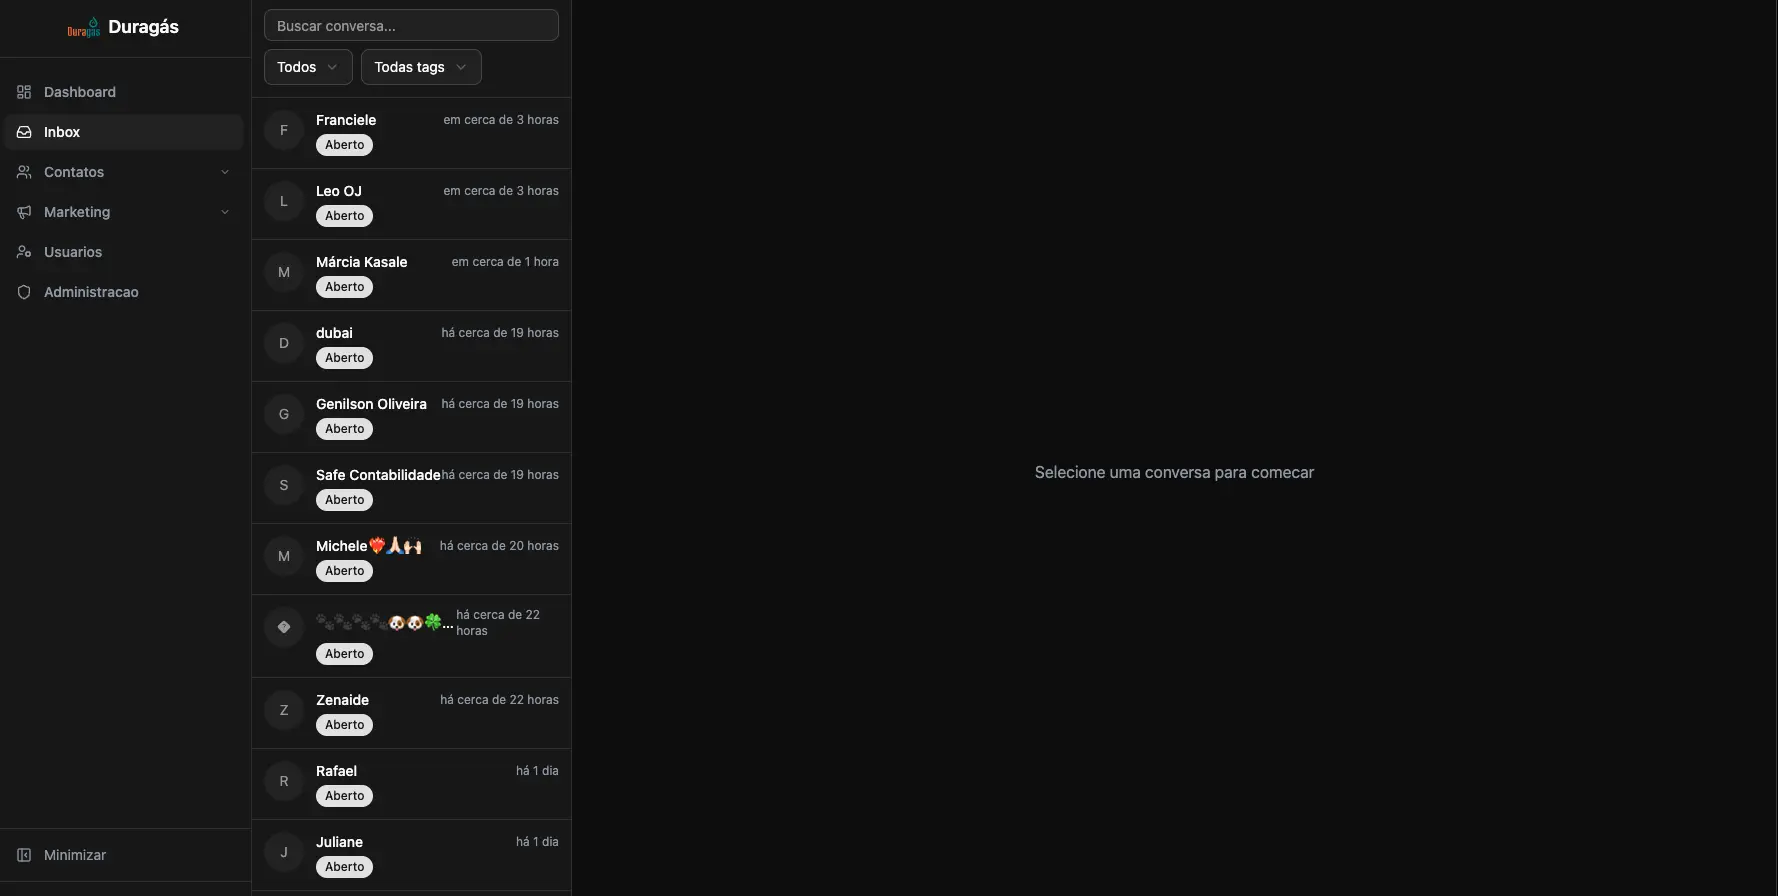The width and height of the screenshot is (1778, 896).
Task: Open the paw and dog emoji conversation
Action: pyautogui.click(x=411, y=636)
